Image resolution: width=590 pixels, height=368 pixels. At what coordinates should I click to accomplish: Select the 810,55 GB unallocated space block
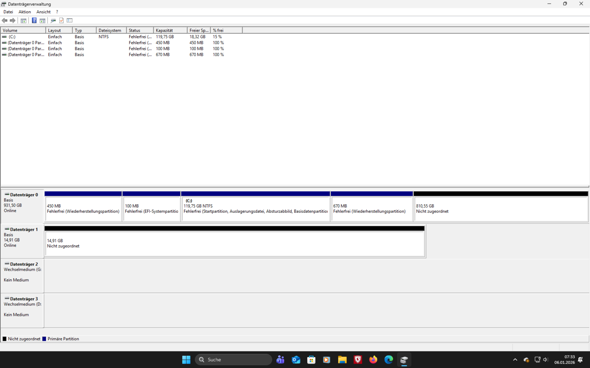click(x=501, y=206)
